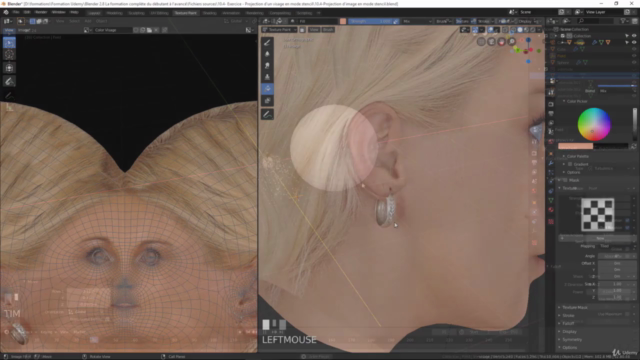
Task: Switch to the UV Editing workspace tab
Action: pyautogui.click(x=159, y=13)
